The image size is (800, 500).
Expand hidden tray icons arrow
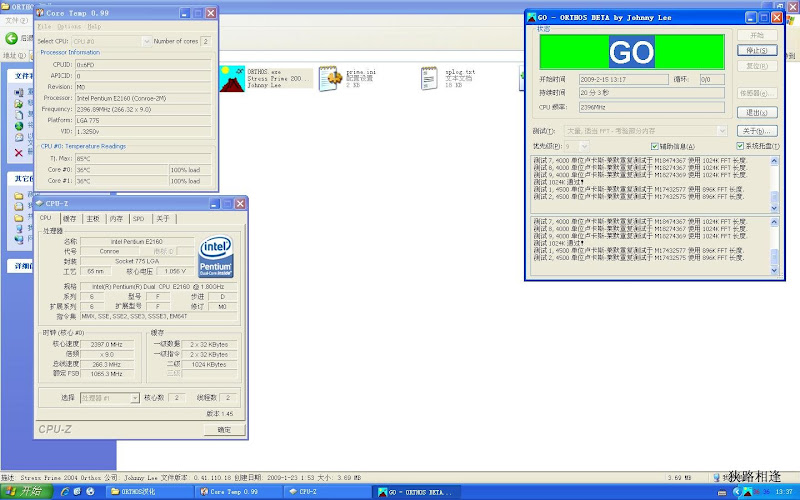(736, 492)
